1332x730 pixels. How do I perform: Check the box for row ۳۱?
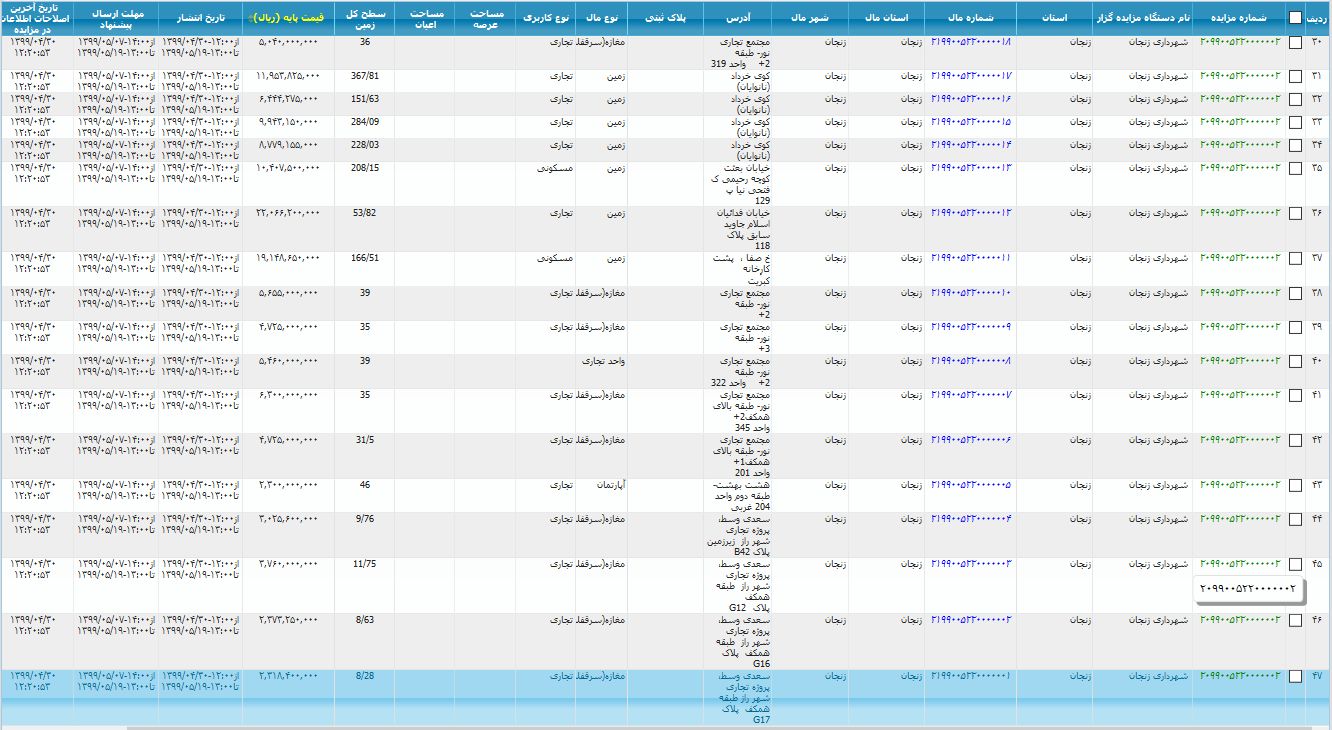click(1295, 77)
